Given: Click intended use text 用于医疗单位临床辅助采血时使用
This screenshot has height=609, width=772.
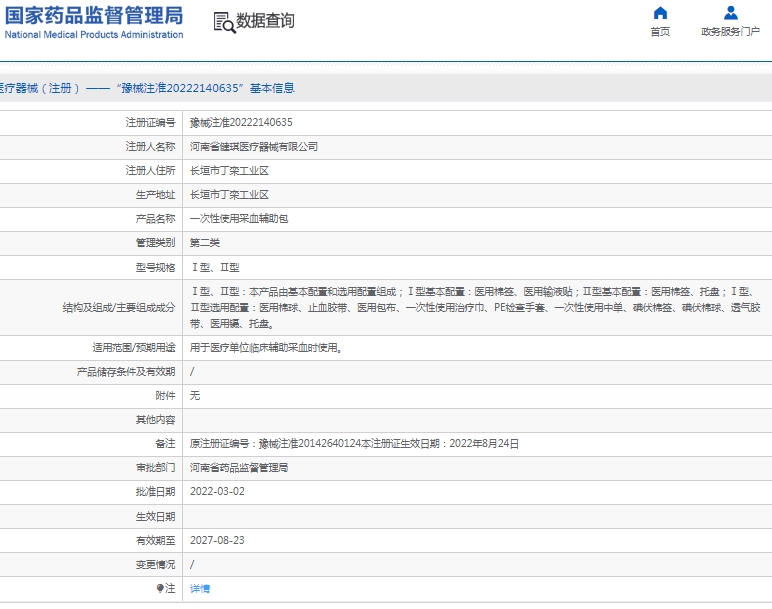Looking at the screenshot, I should point(266,348).
